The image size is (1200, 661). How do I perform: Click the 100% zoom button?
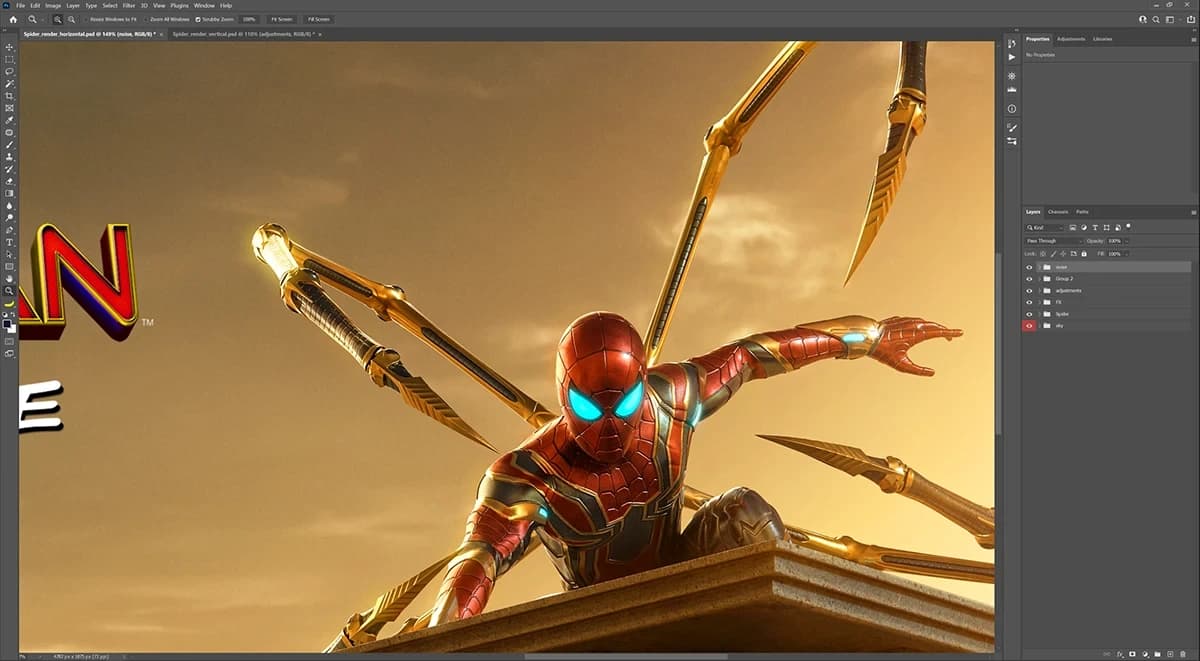pyautogui.click(x=248, y=19)
